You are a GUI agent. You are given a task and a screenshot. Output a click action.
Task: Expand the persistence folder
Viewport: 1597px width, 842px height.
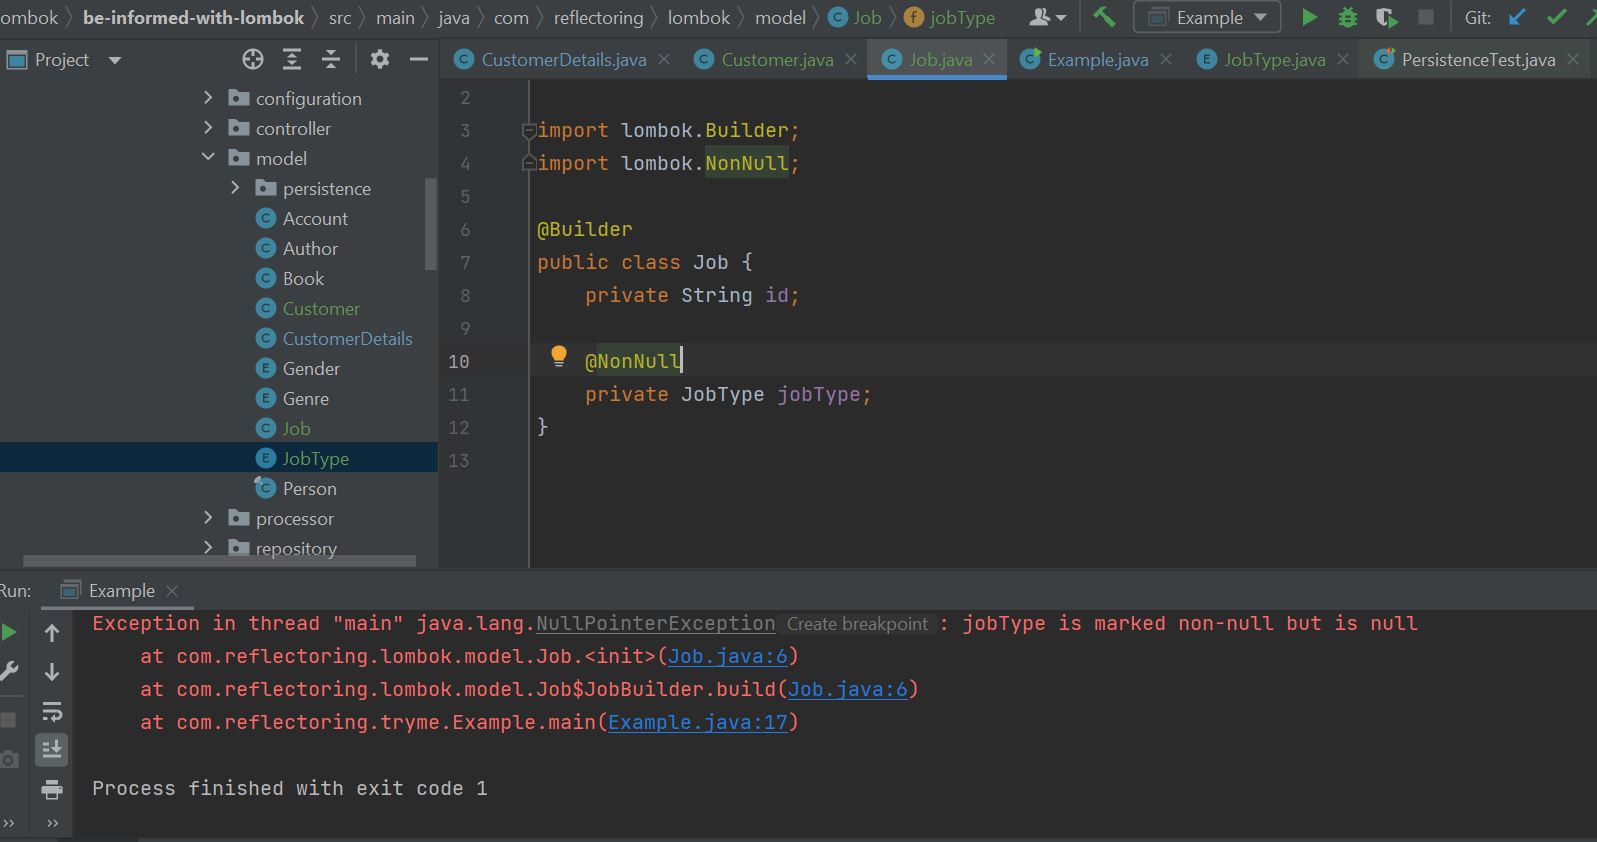point(235,188)
